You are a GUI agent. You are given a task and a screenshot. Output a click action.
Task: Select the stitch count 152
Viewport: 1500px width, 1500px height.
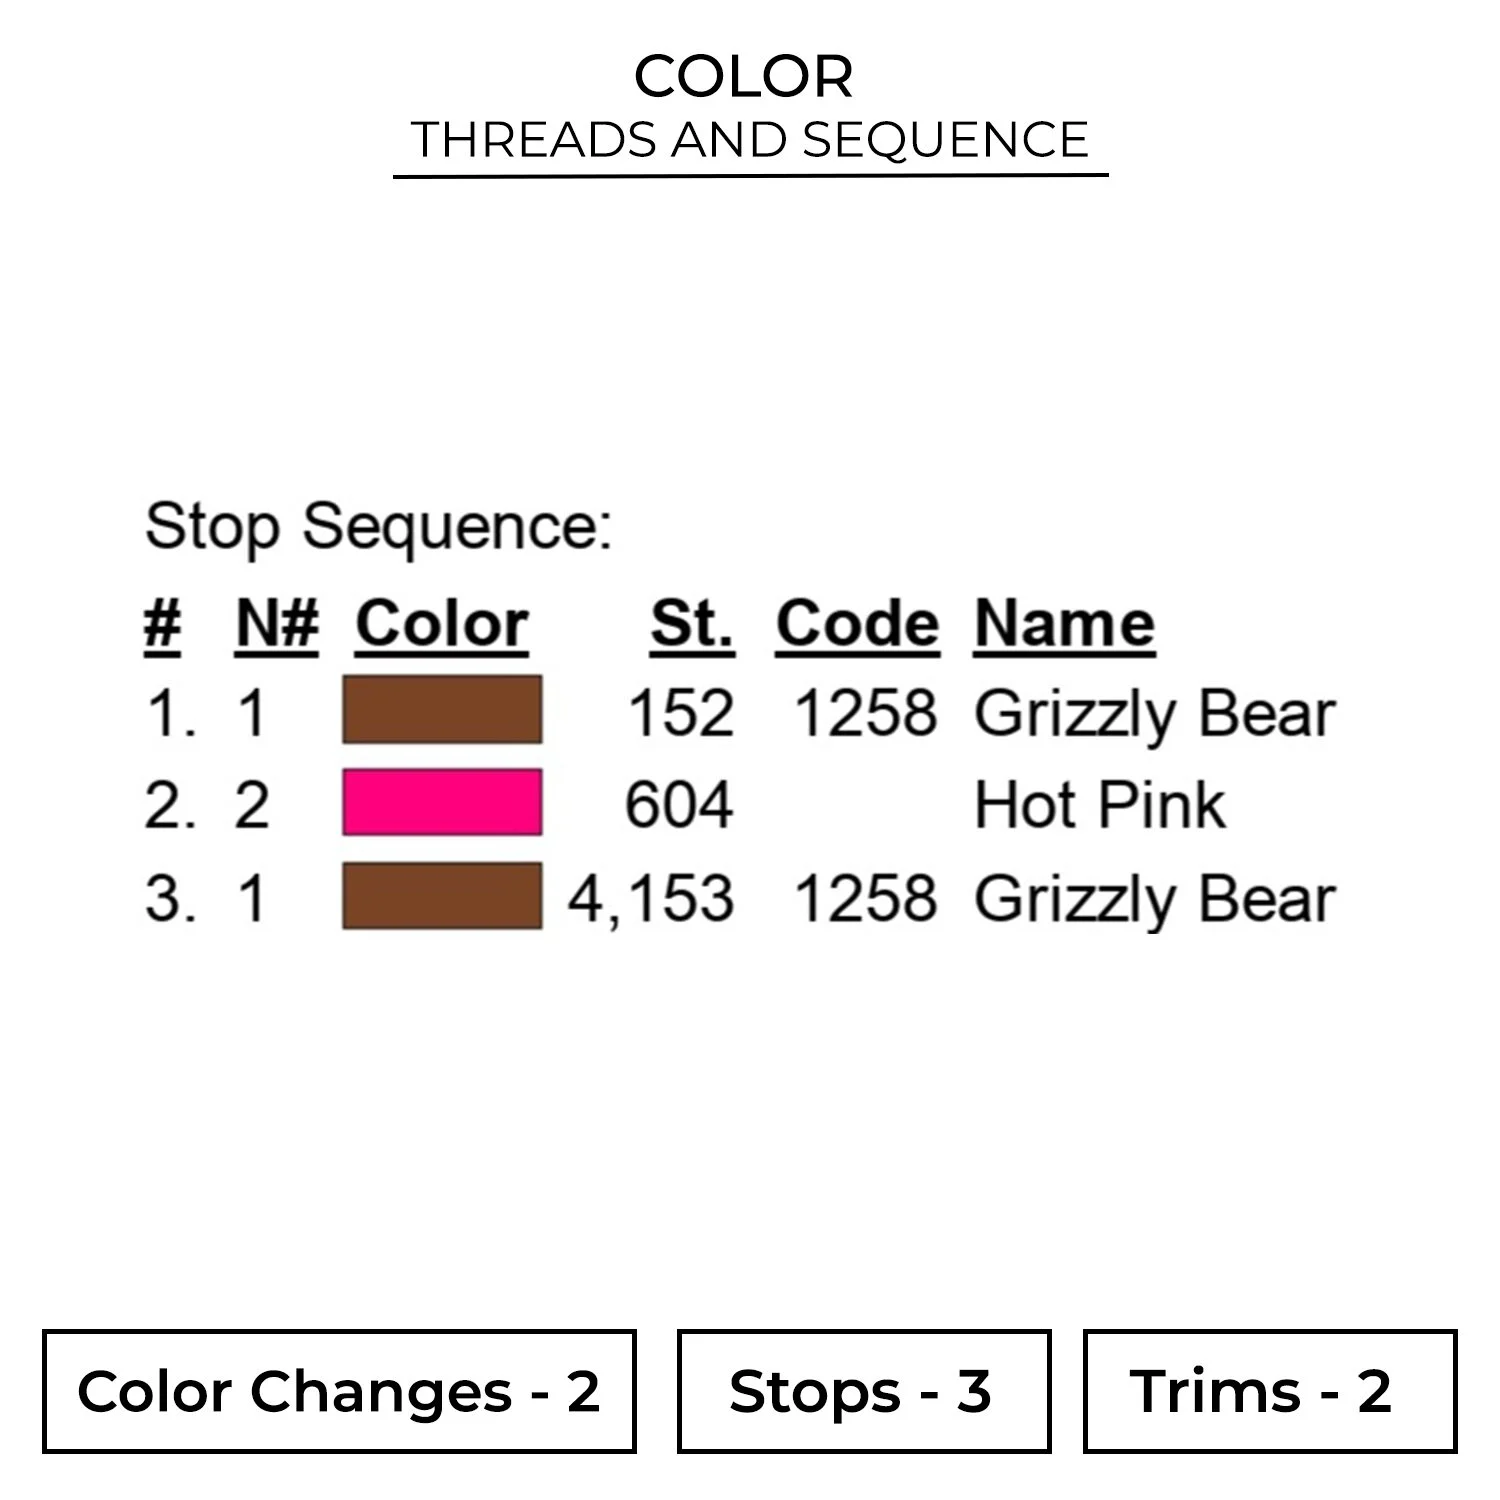point(681,714)
